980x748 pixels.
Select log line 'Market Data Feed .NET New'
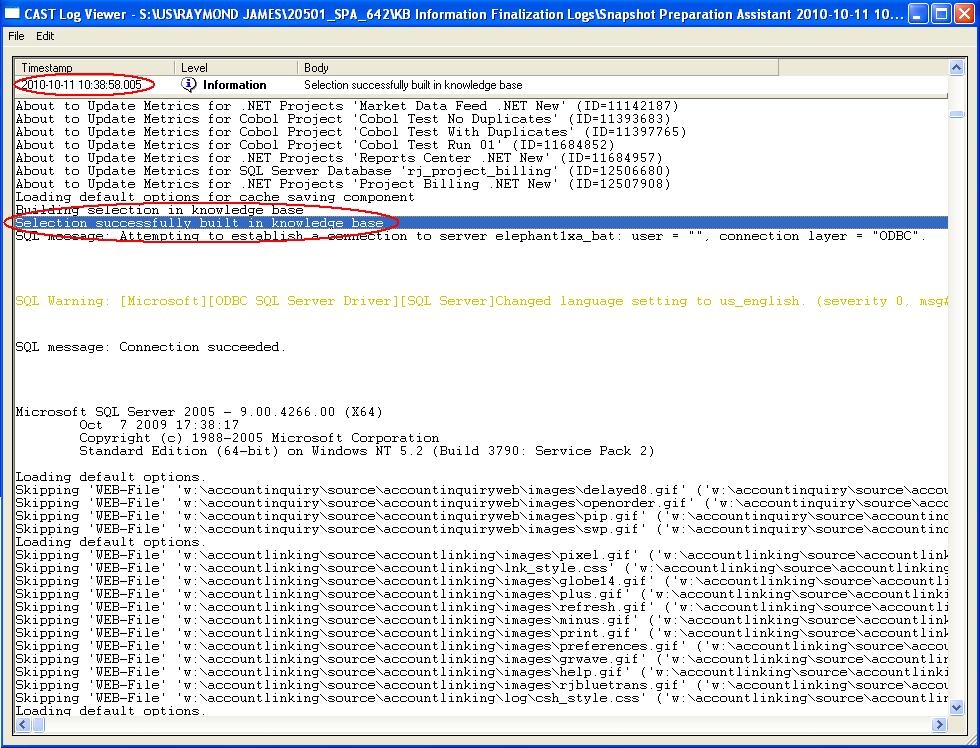click(347, 106)
